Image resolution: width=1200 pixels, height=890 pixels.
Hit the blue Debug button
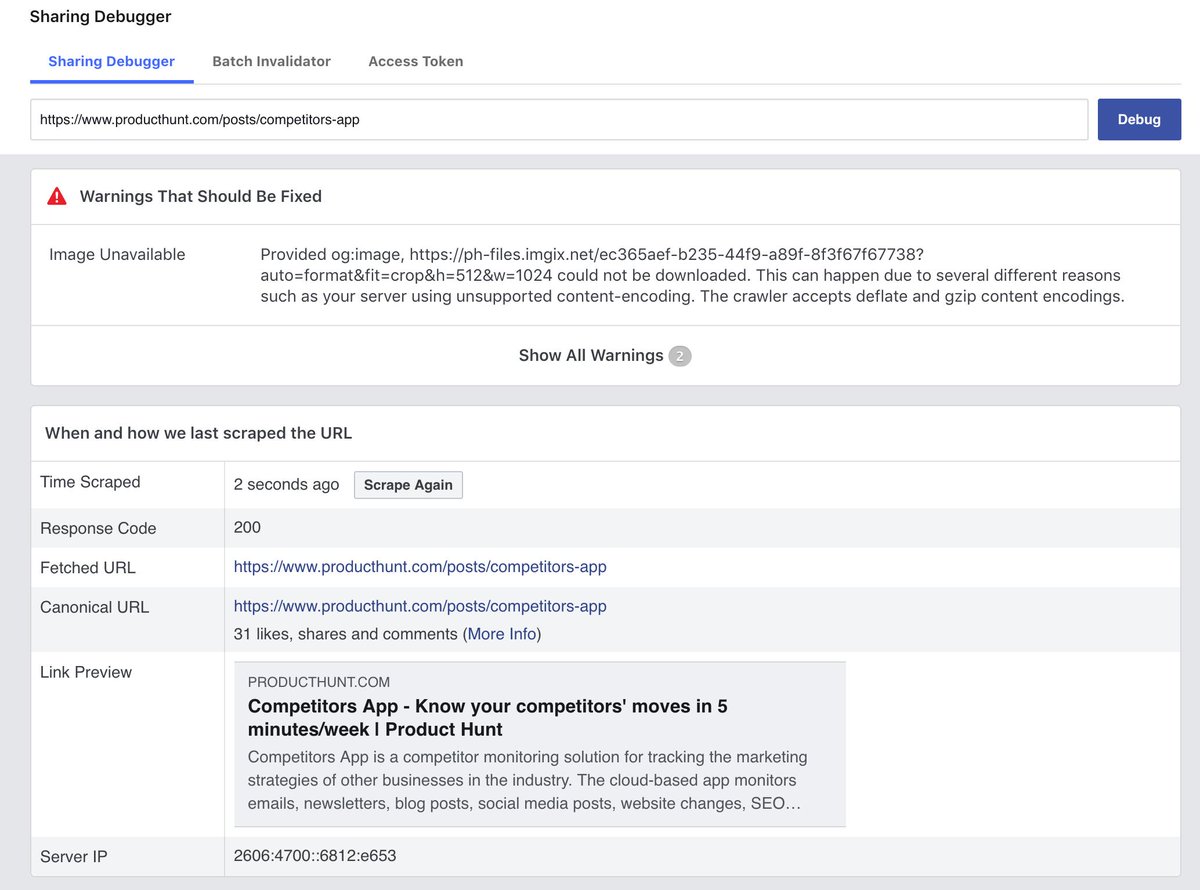1139,119
